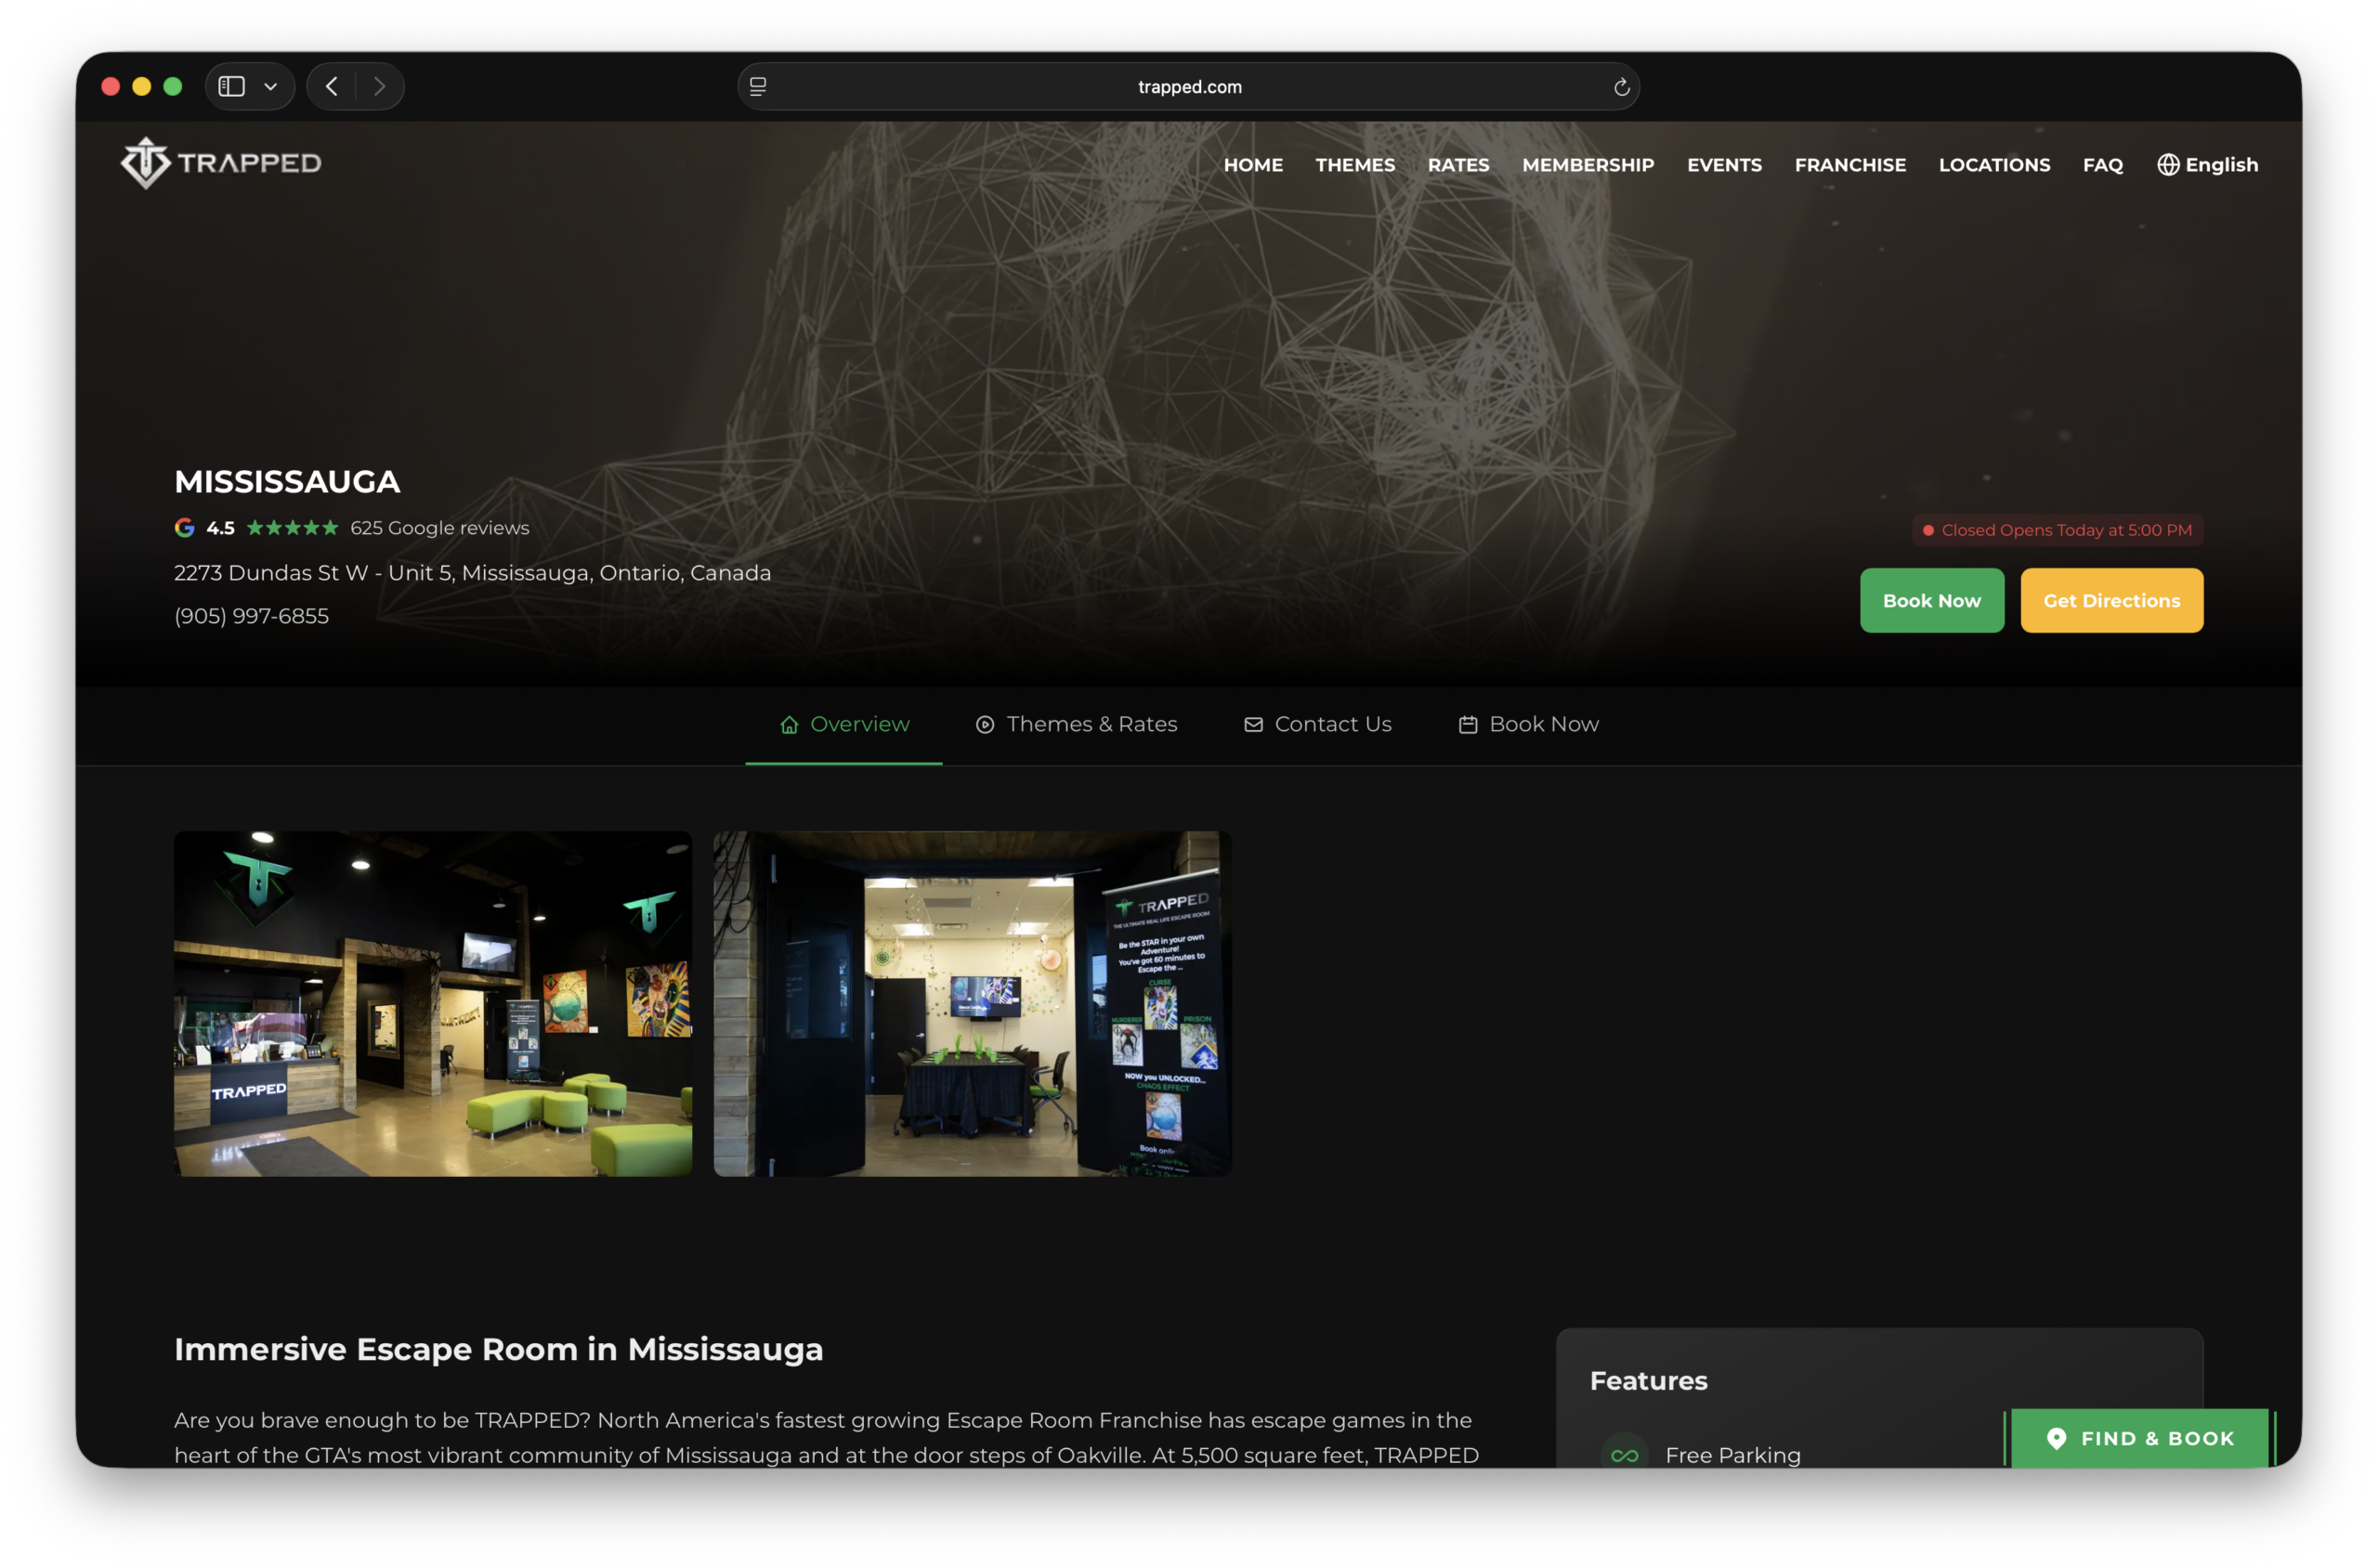Click the Features panel heading
Image resolution: width=2378 pixels, height=1568 pixels.
coord(1648,1381)
